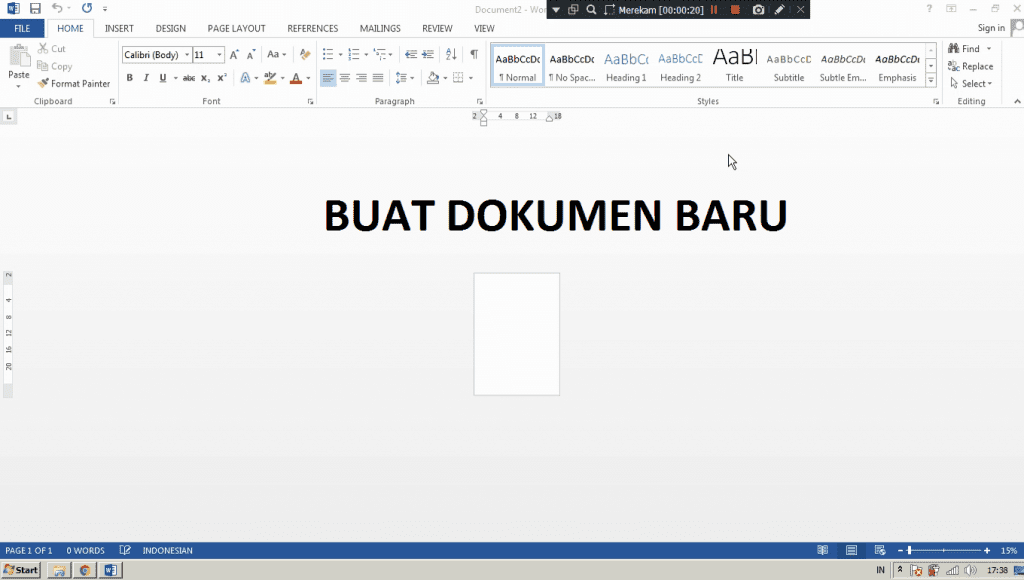Increase the paragraph indent

428,54
